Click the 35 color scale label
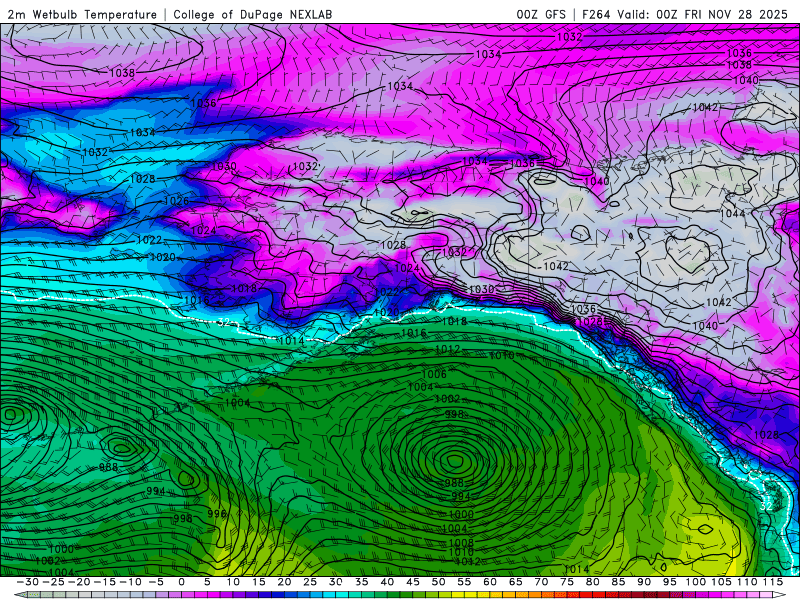The image size is (800, 600). (361, 582)
